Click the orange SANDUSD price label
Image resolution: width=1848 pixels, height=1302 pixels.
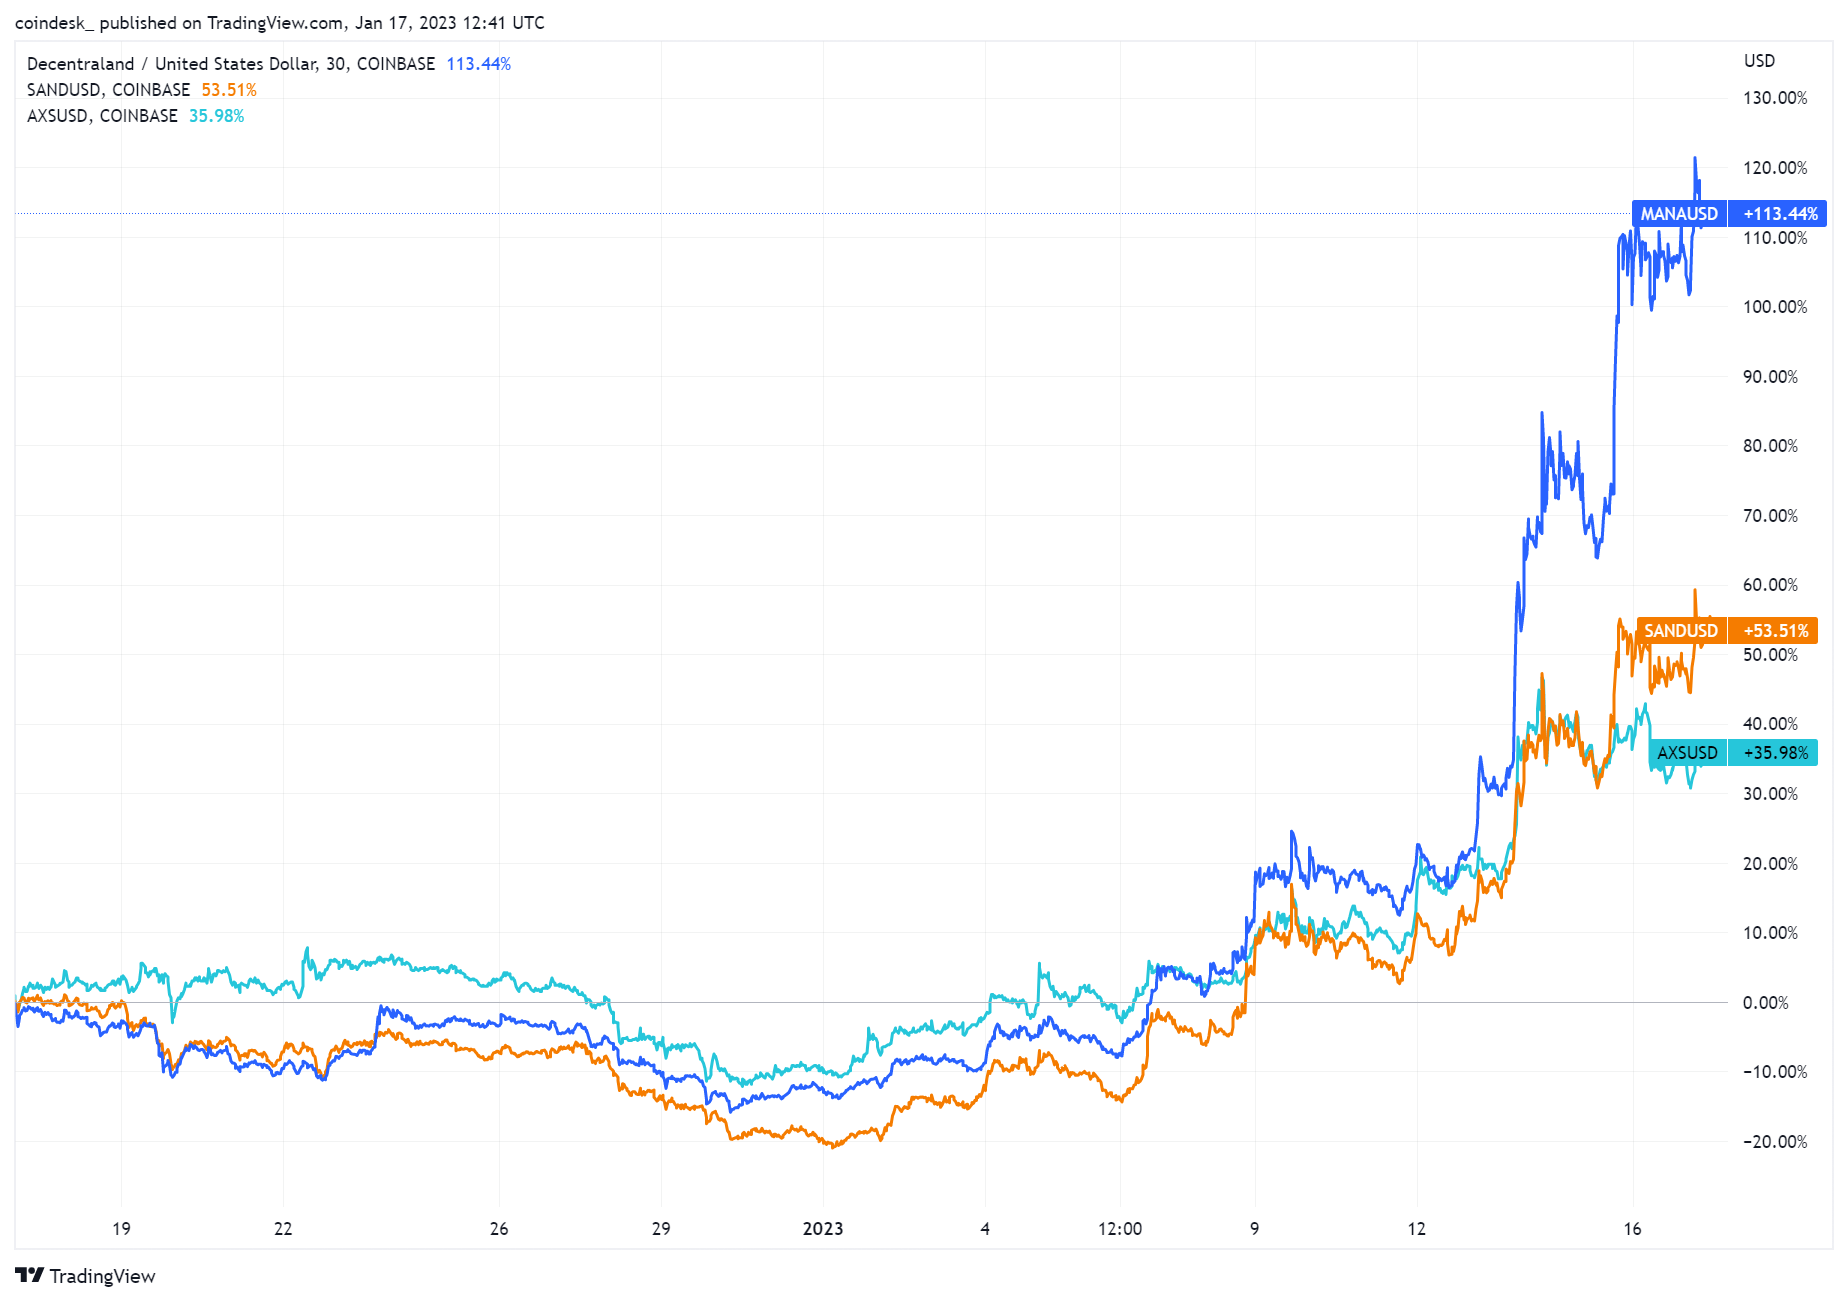(1681, 631)
